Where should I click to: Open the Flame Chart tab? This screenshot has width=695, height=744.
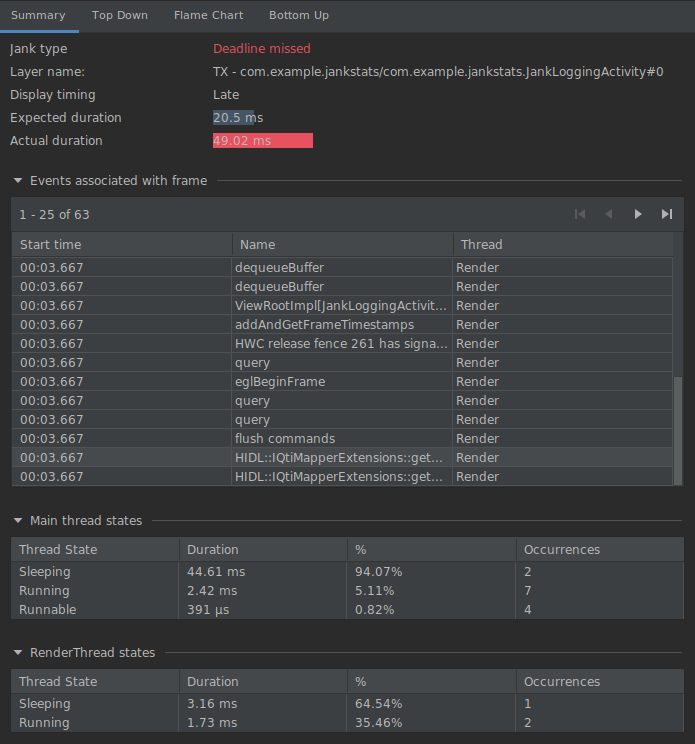208,15
